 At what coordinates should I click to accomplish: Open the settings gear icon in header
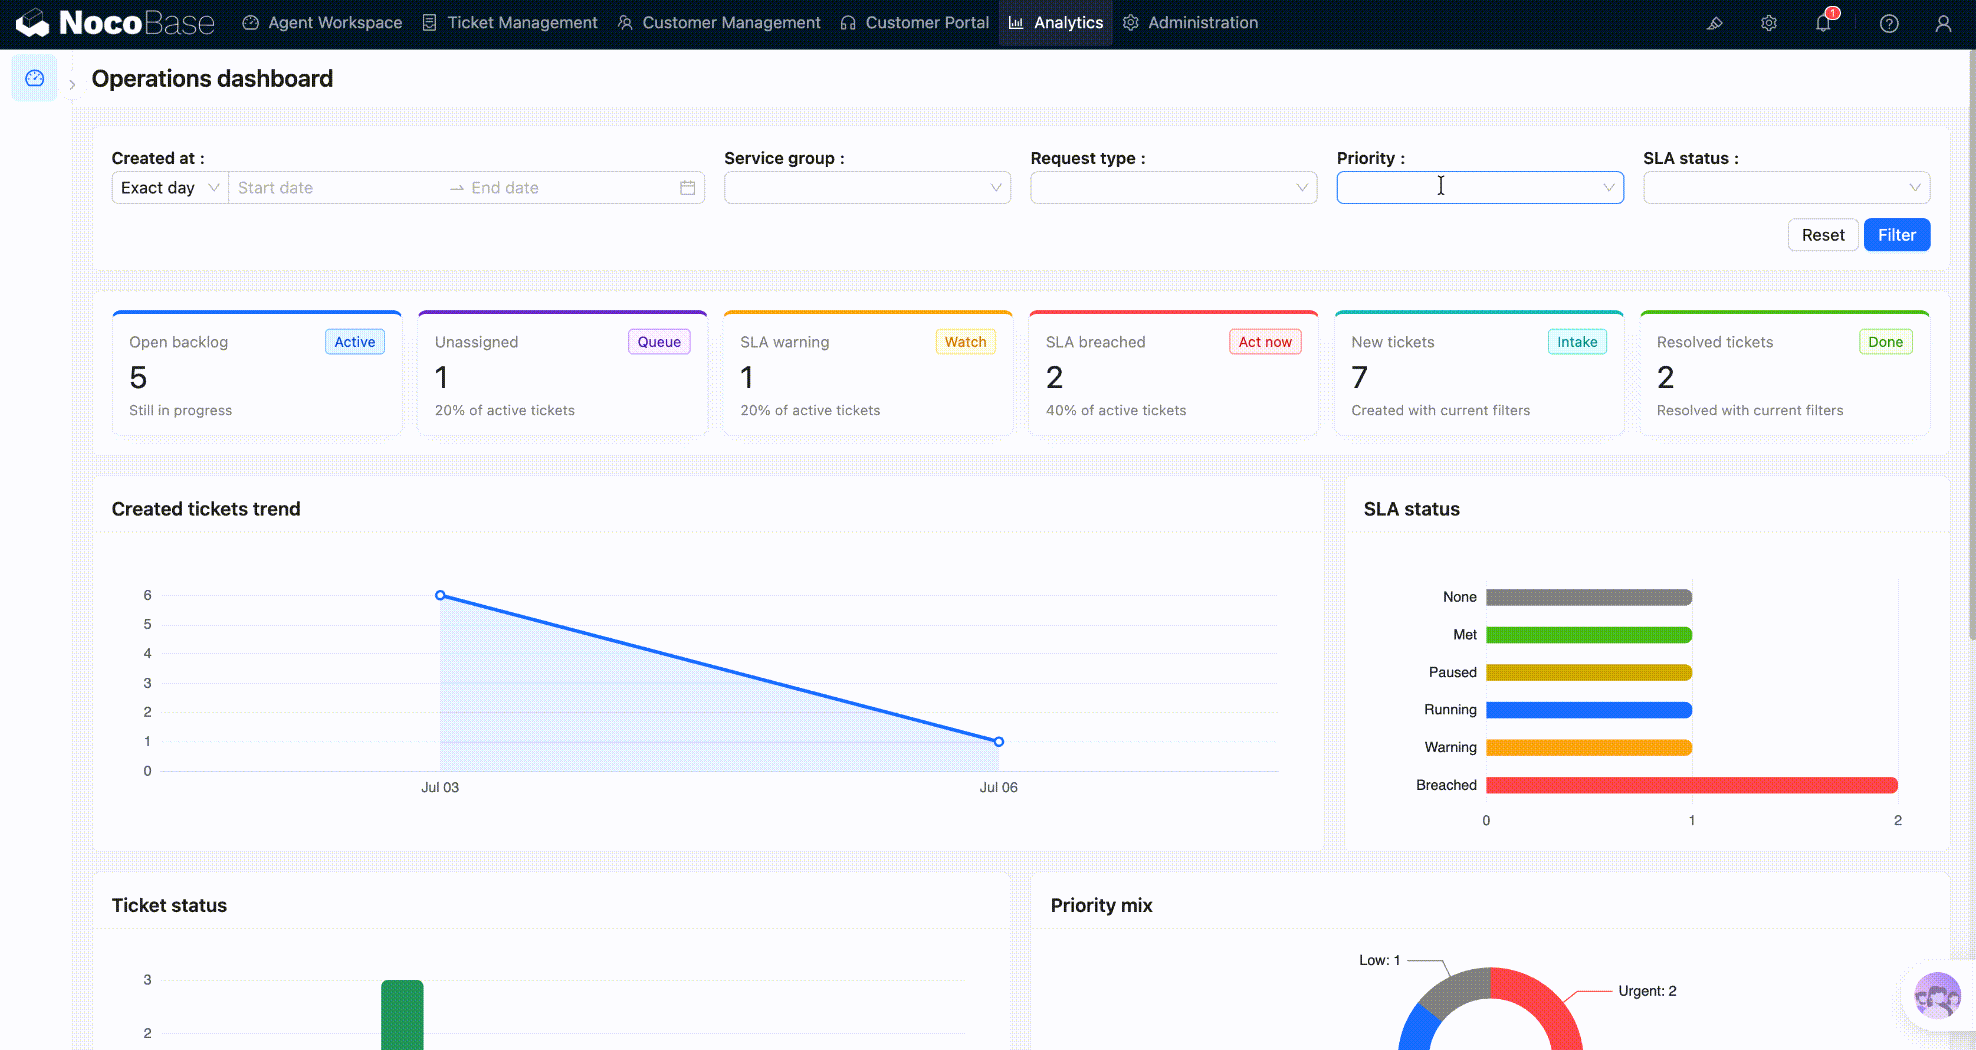(x=1769, y=23)
